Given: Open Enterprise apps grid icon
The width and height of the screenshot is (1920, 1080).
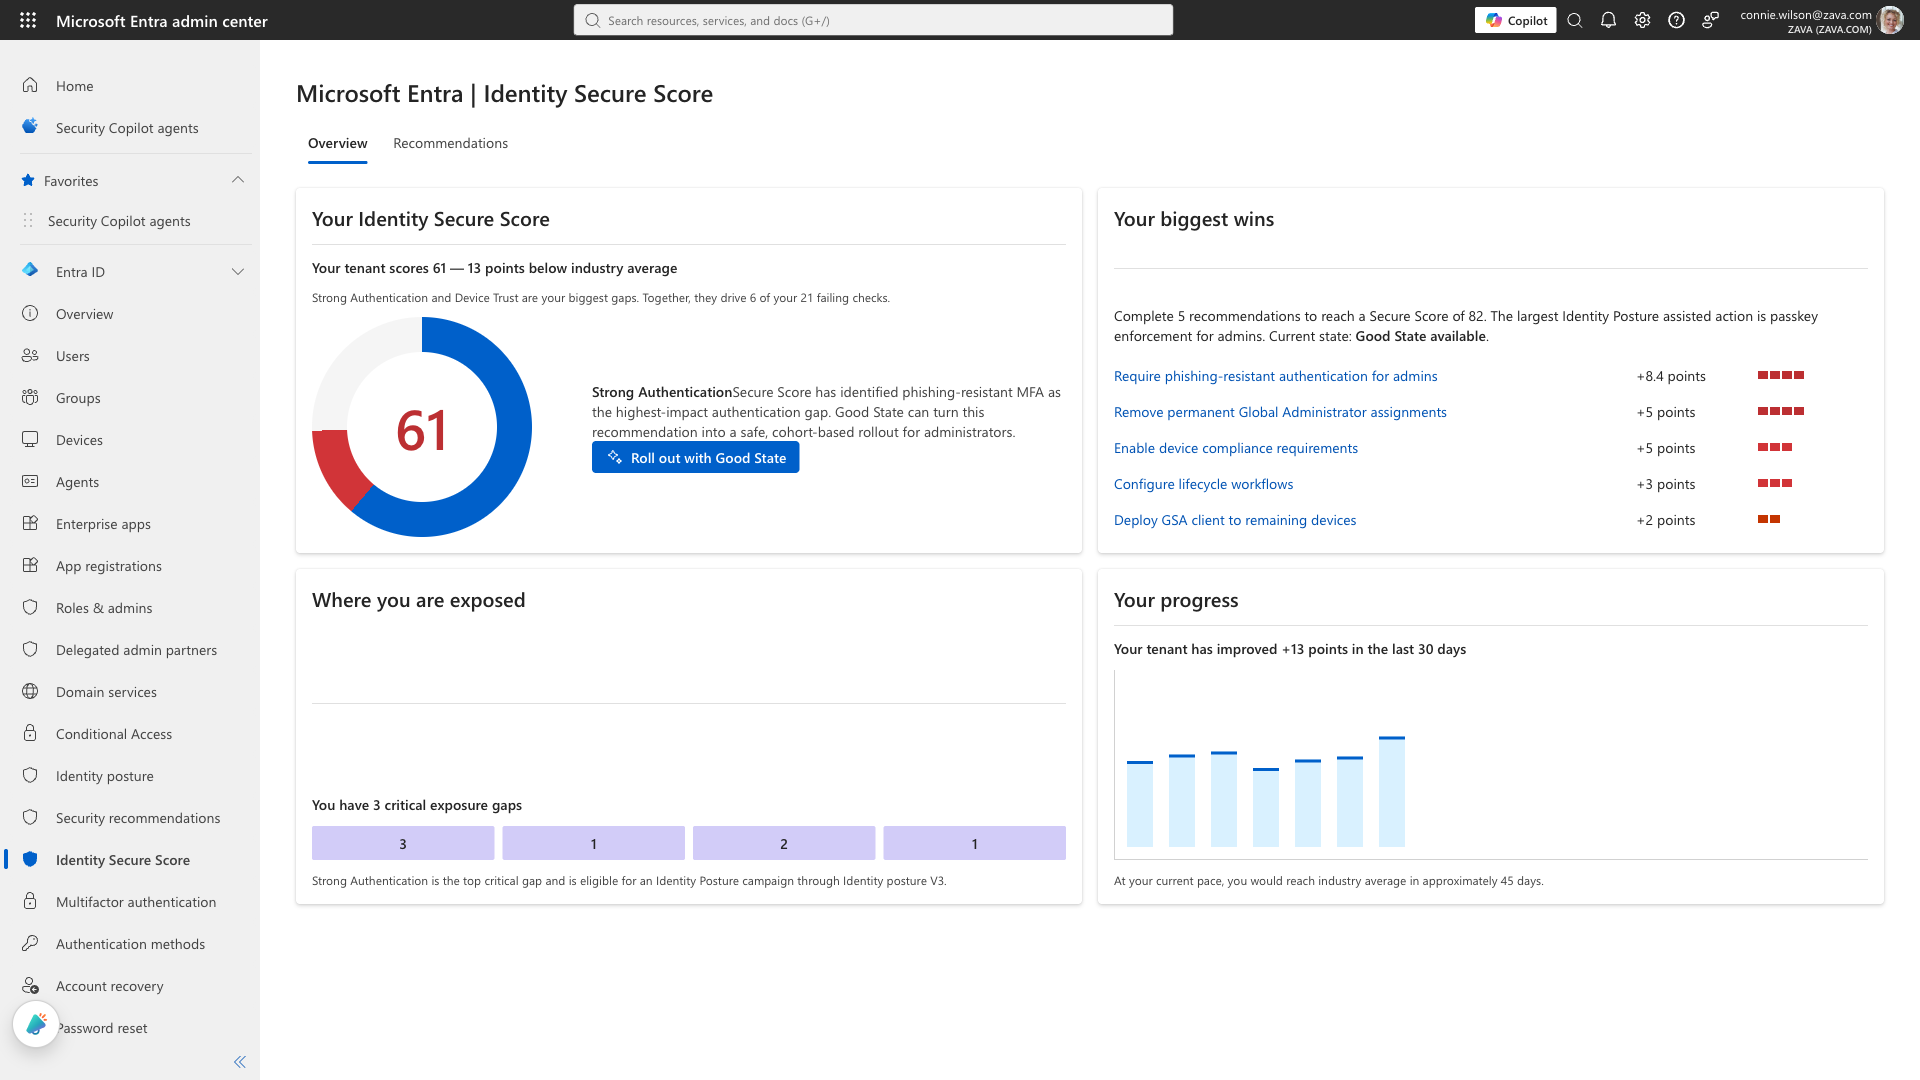Looking at the screenshot, I should (30, 523).
